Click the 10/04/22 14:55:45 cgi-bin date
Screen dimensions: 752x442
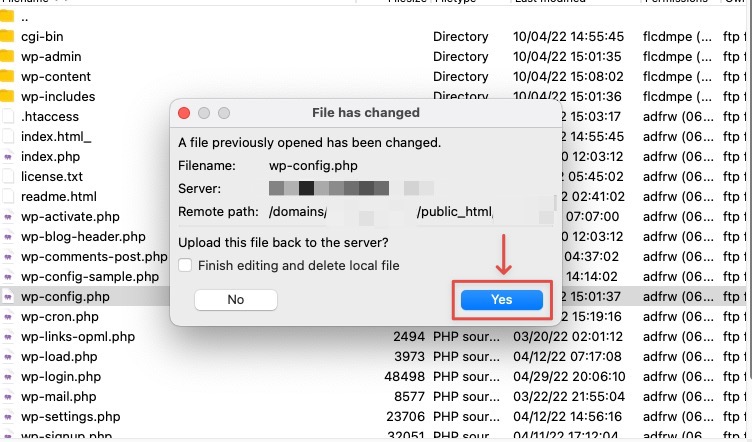click(568, 36)
